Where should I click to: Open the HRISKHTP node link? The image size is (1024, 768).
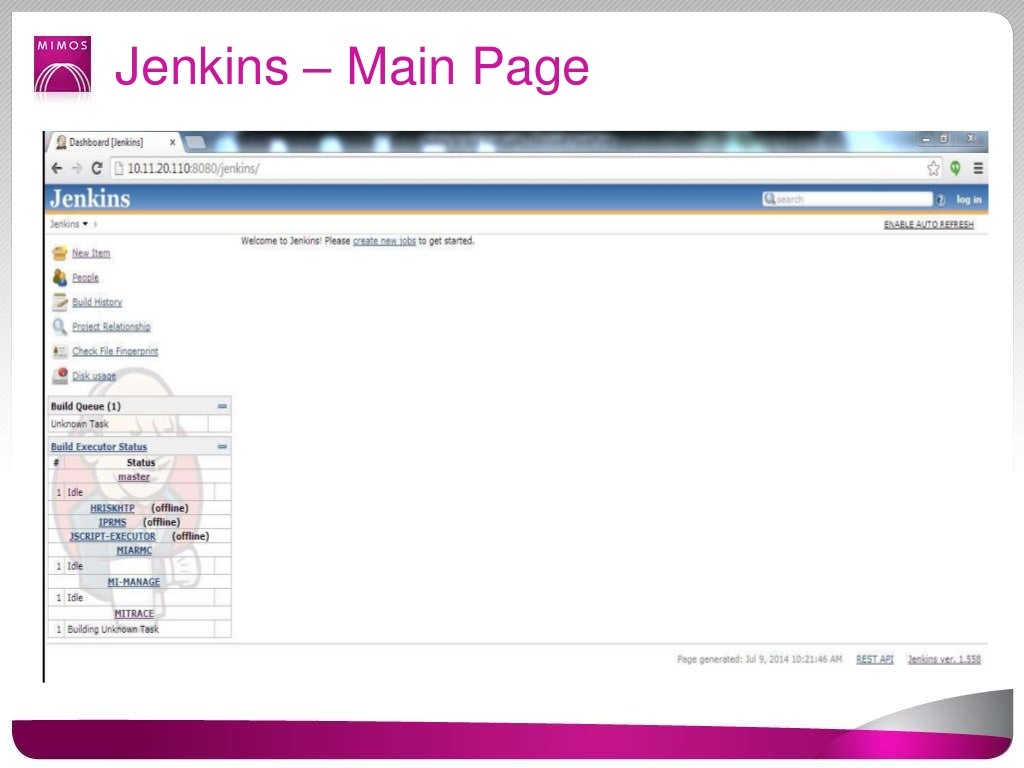pos(112,508)
